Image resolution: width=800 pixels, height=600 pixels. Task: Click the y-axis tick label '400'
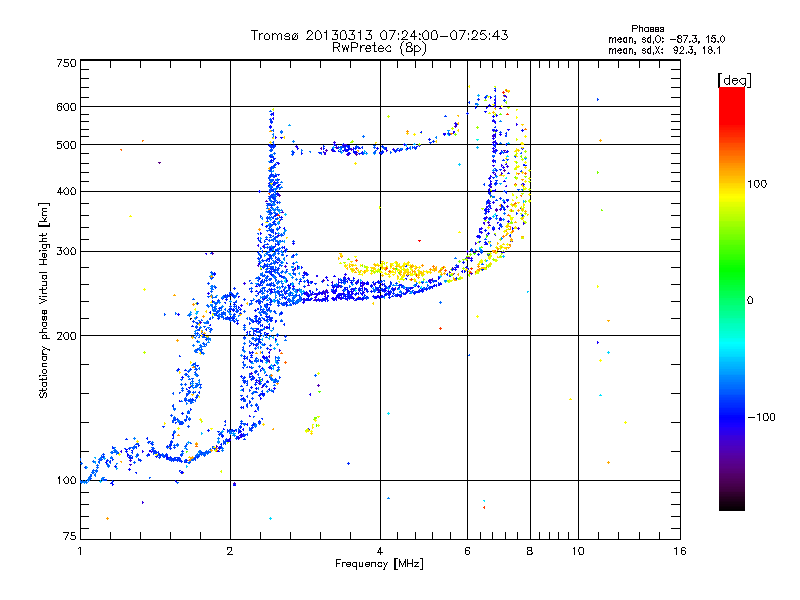click(x=66, y=192)
